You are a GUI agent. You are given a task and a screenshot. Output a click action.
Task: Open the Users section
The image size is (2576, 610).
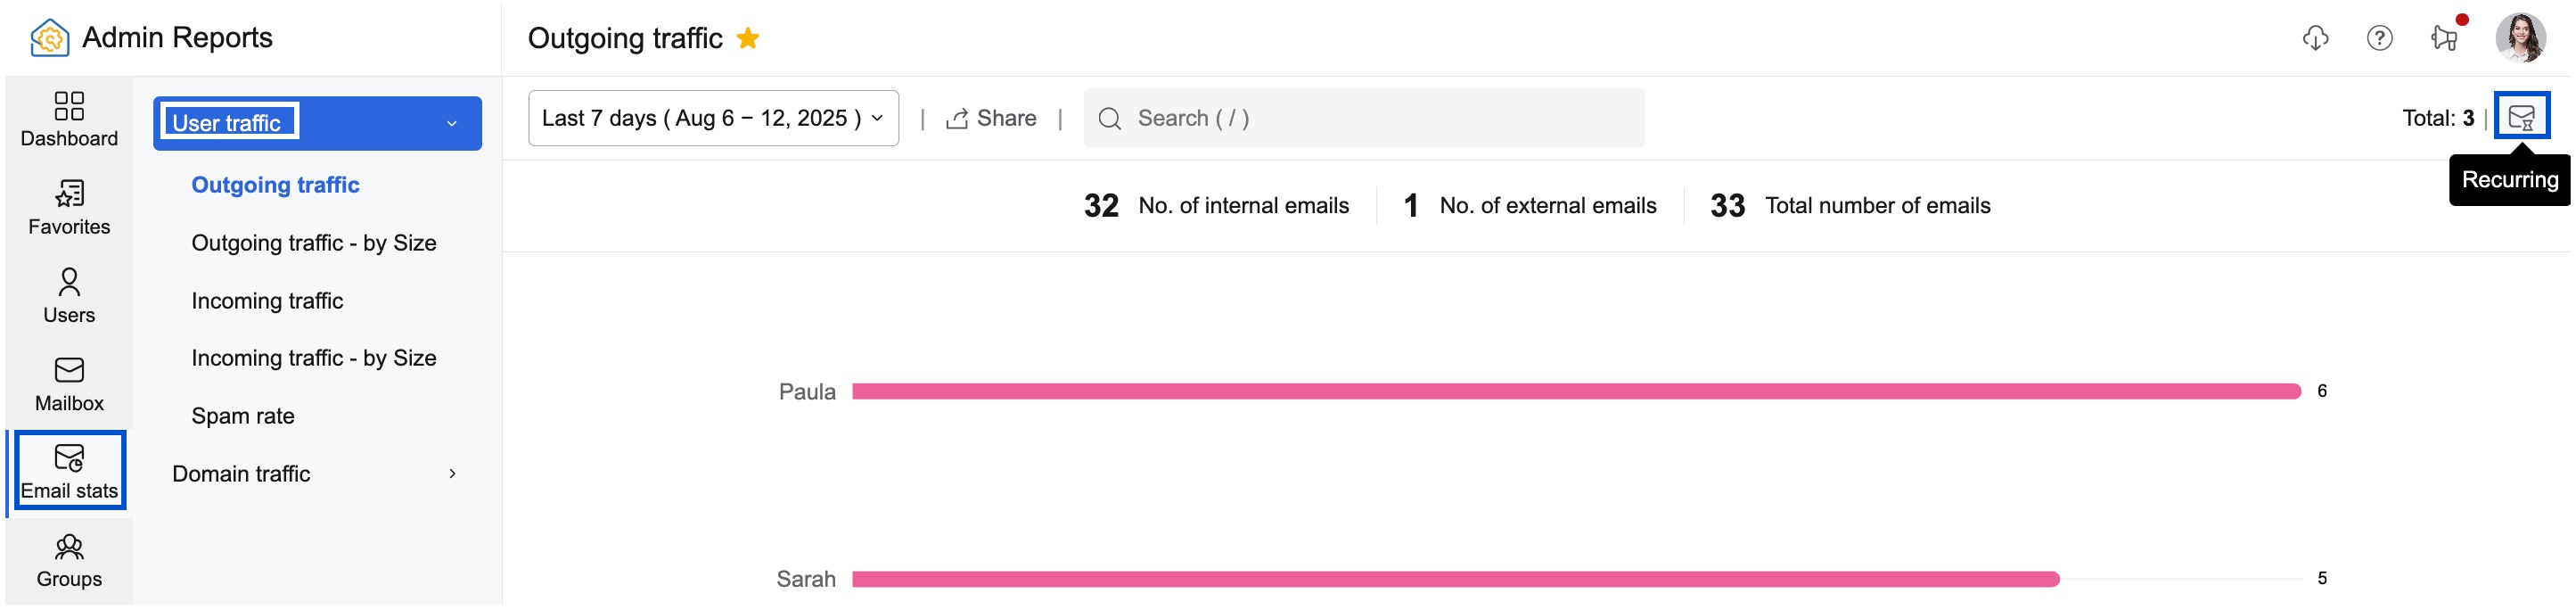[x=68, y=295]
